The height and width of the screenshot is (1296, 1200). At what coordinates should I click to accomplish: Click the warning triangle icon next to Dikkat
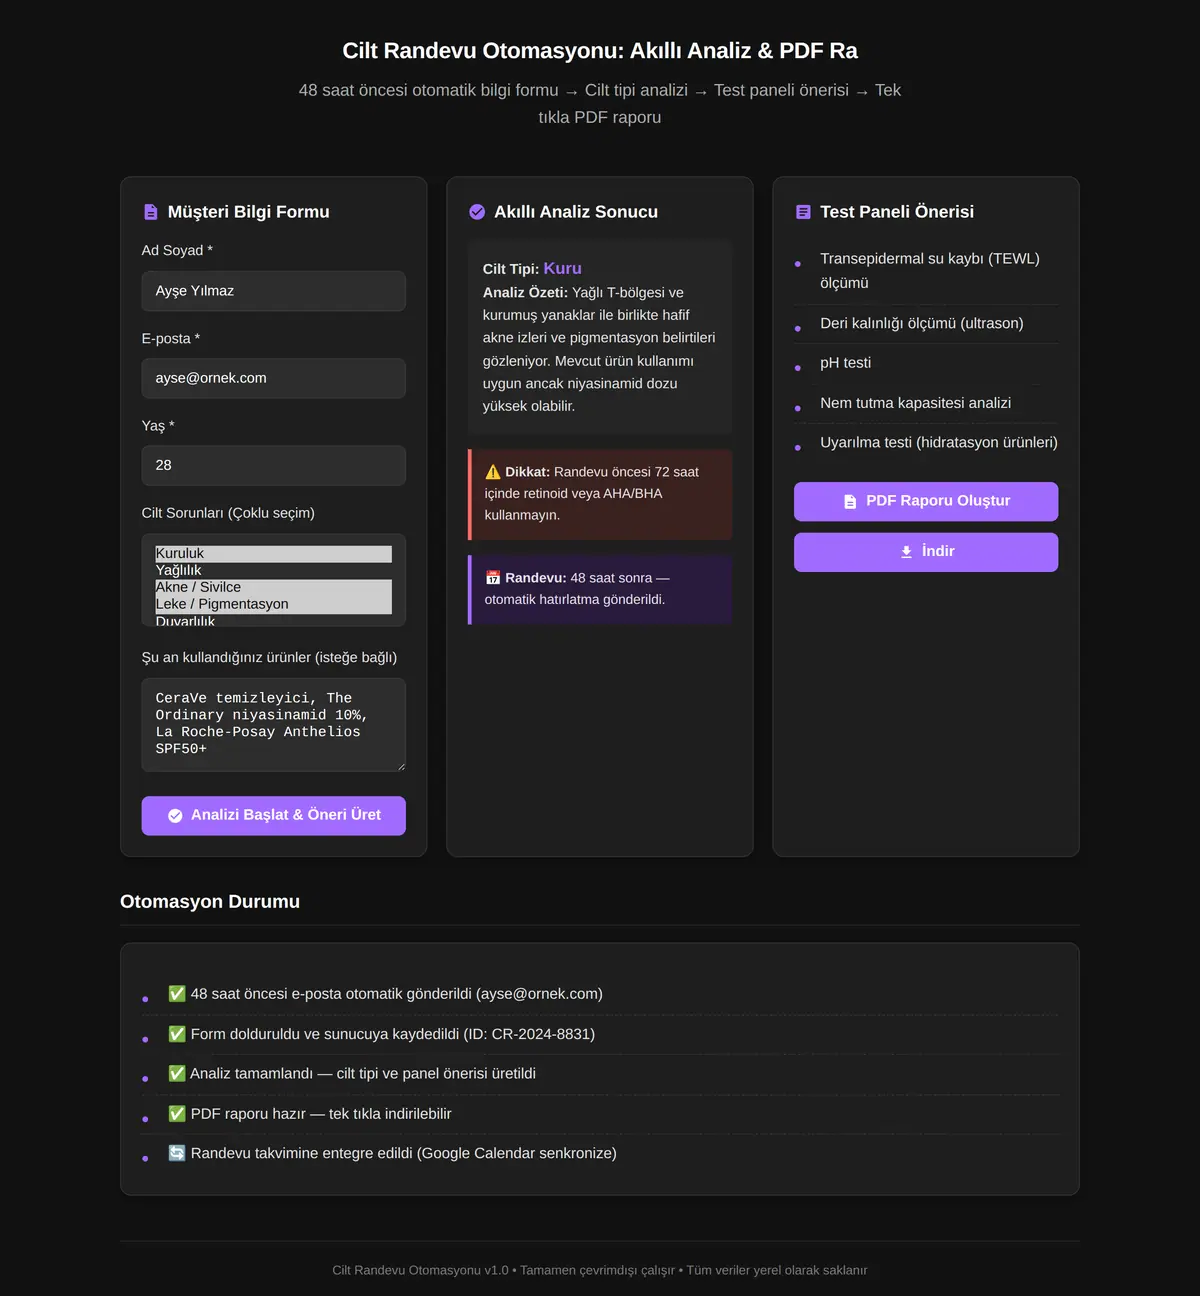click(493, 472)
